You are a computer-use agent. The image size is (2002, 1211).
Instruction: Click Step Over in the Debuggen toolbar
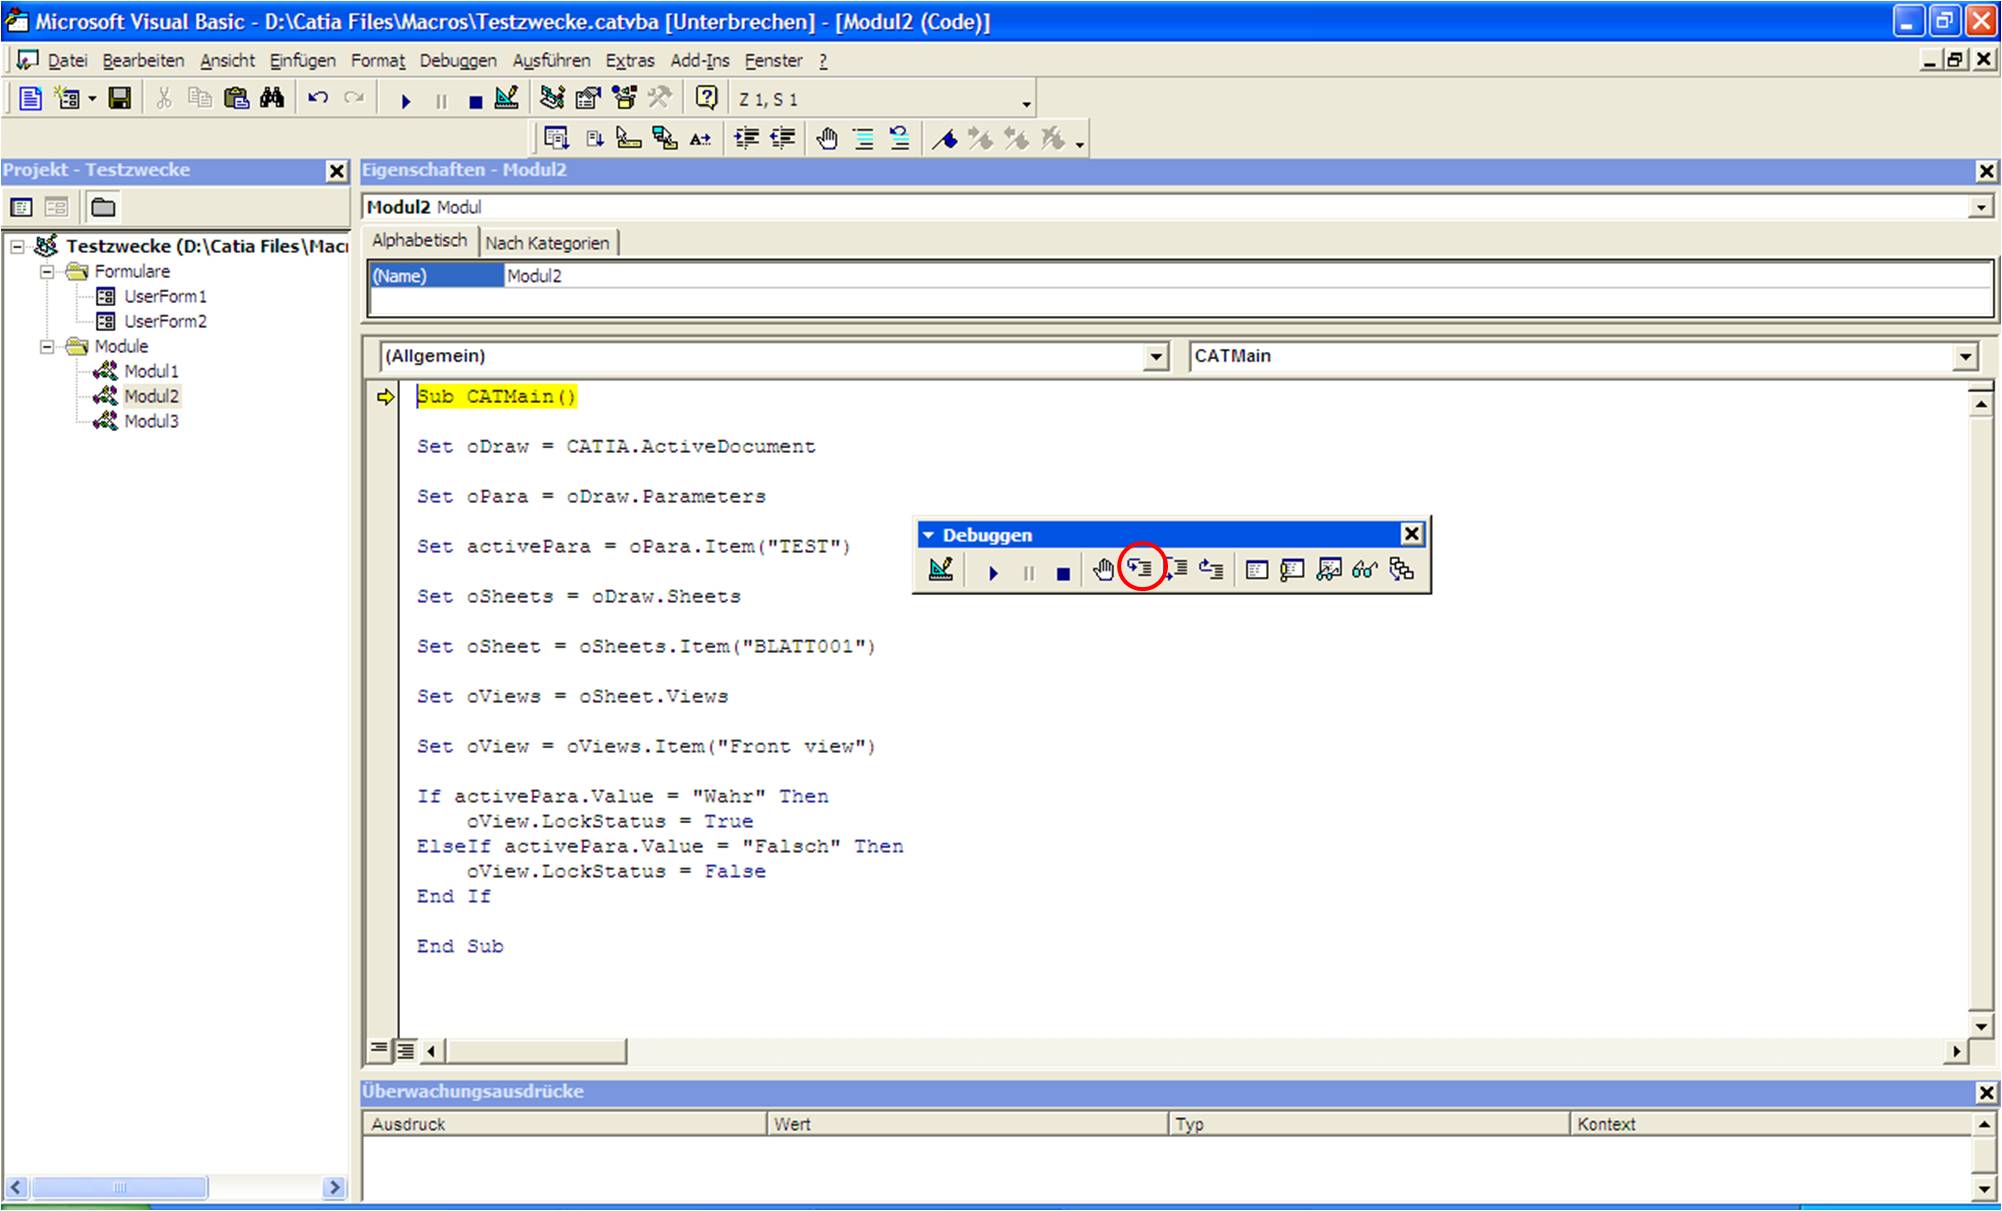point(1176,570)
